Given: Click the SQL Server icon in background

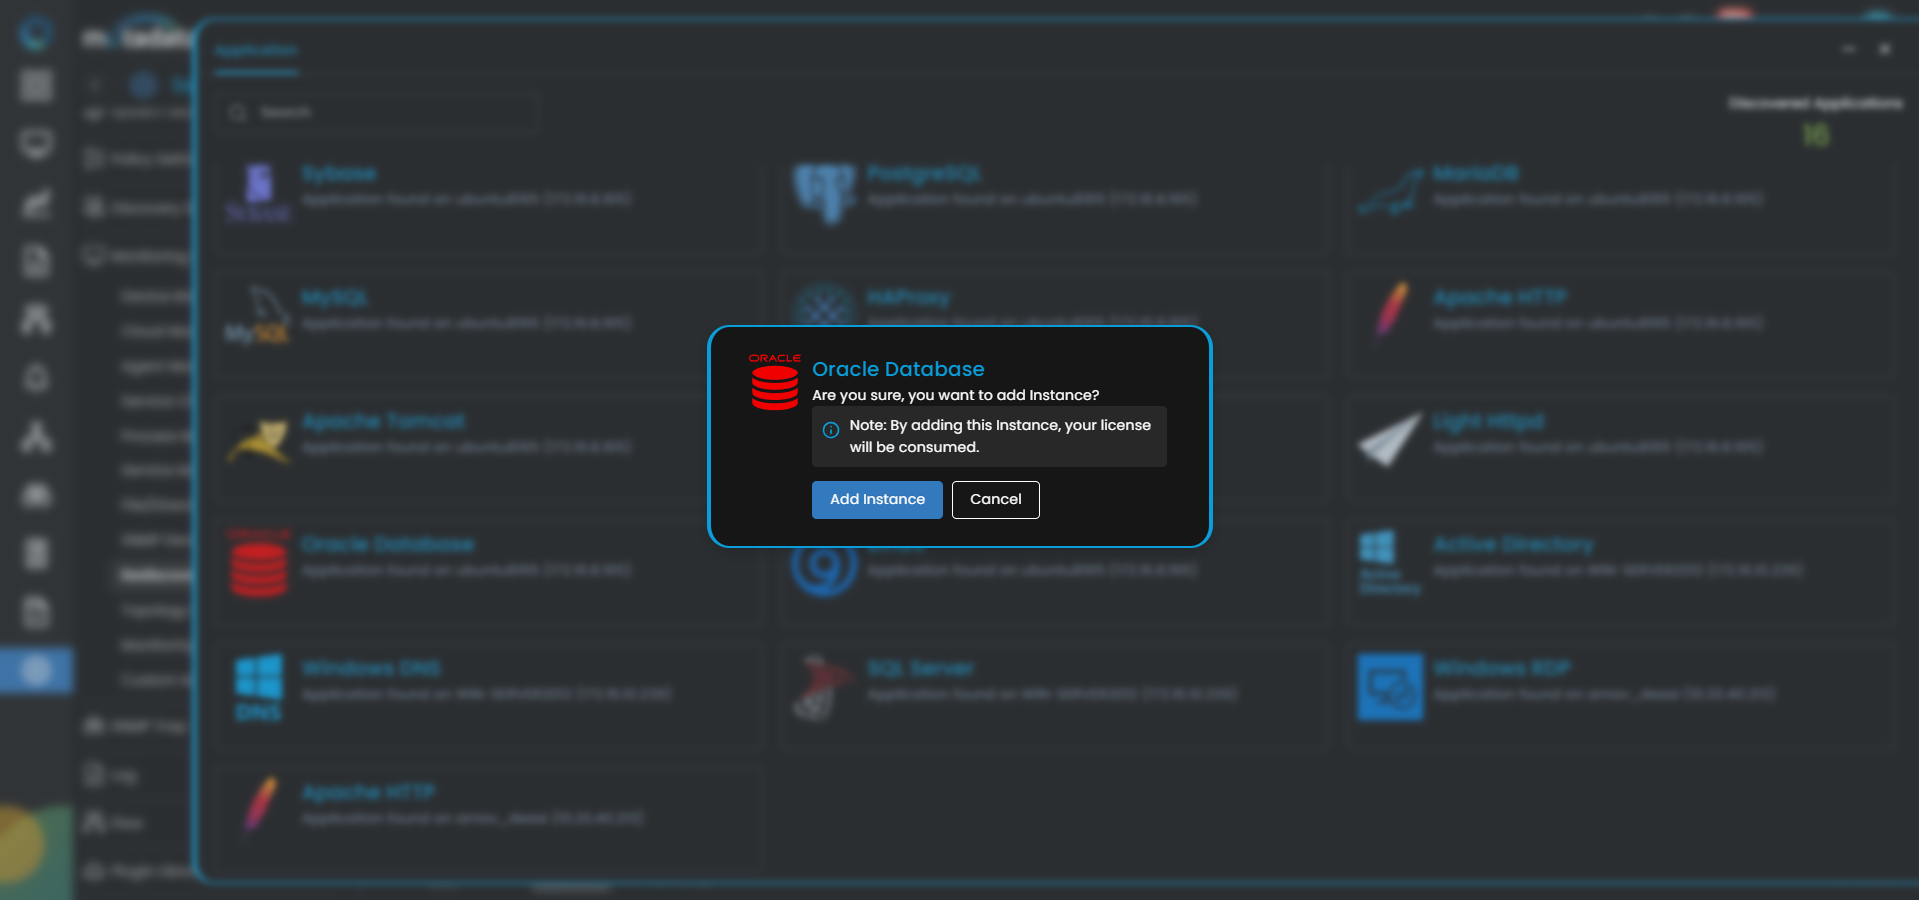Looking at the screenshot, I should click(825, 687).
